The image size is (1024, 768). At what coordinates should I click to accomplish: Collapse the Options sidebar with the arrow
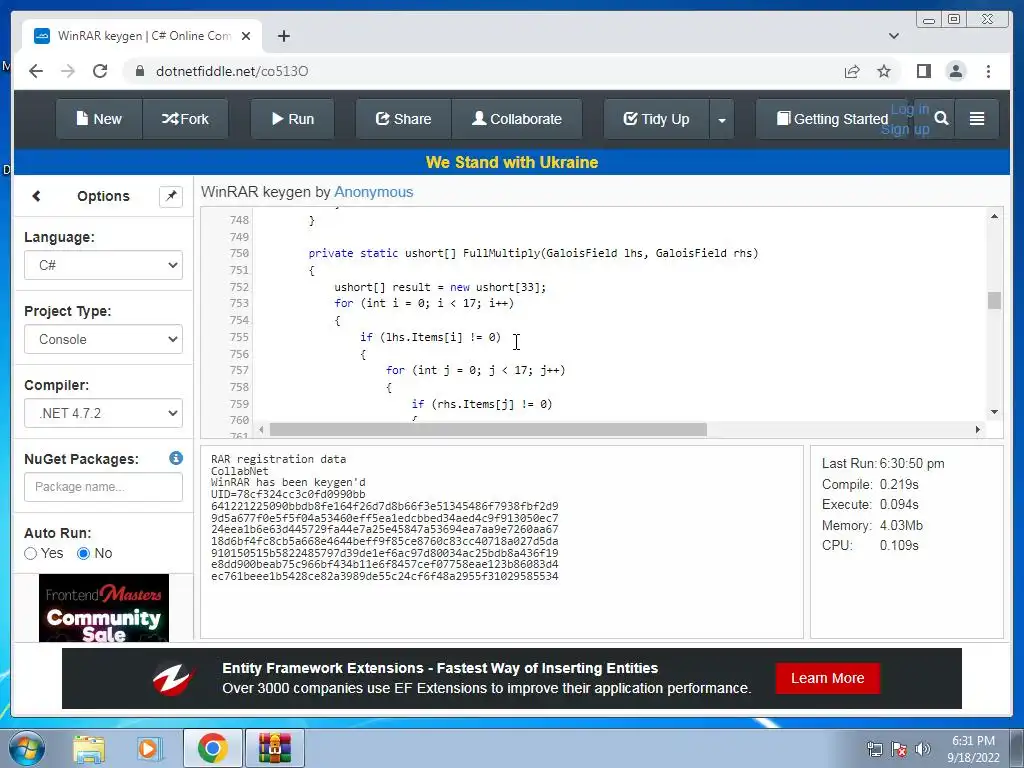[x=37, y=196]
